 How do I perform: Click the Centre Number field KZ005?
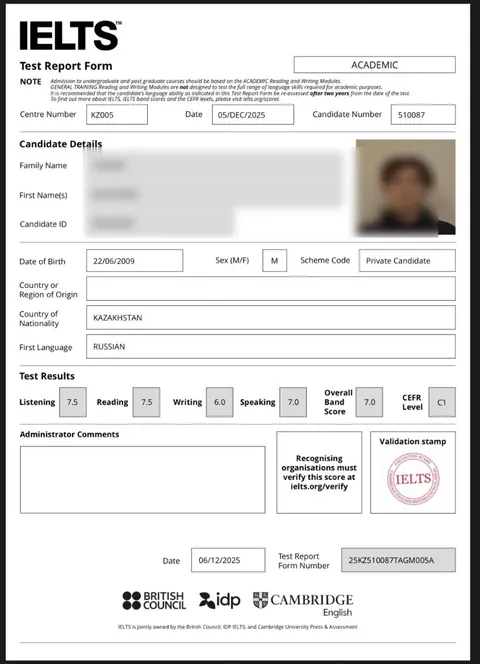point(117,115)
